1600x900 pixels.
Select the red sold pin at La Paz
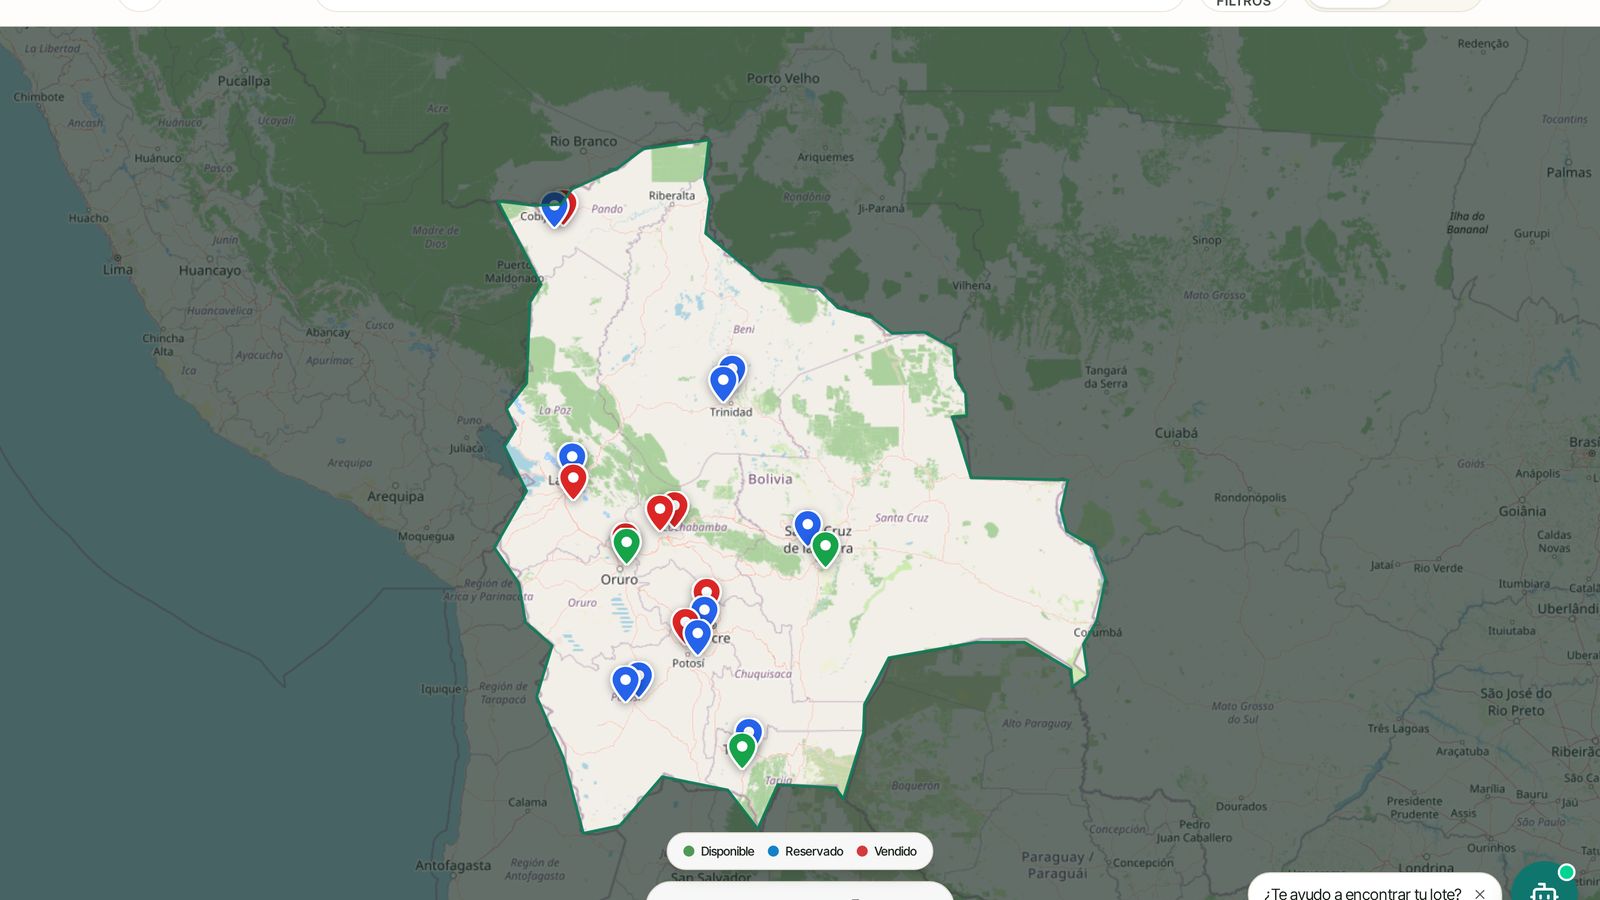[573, 481]
